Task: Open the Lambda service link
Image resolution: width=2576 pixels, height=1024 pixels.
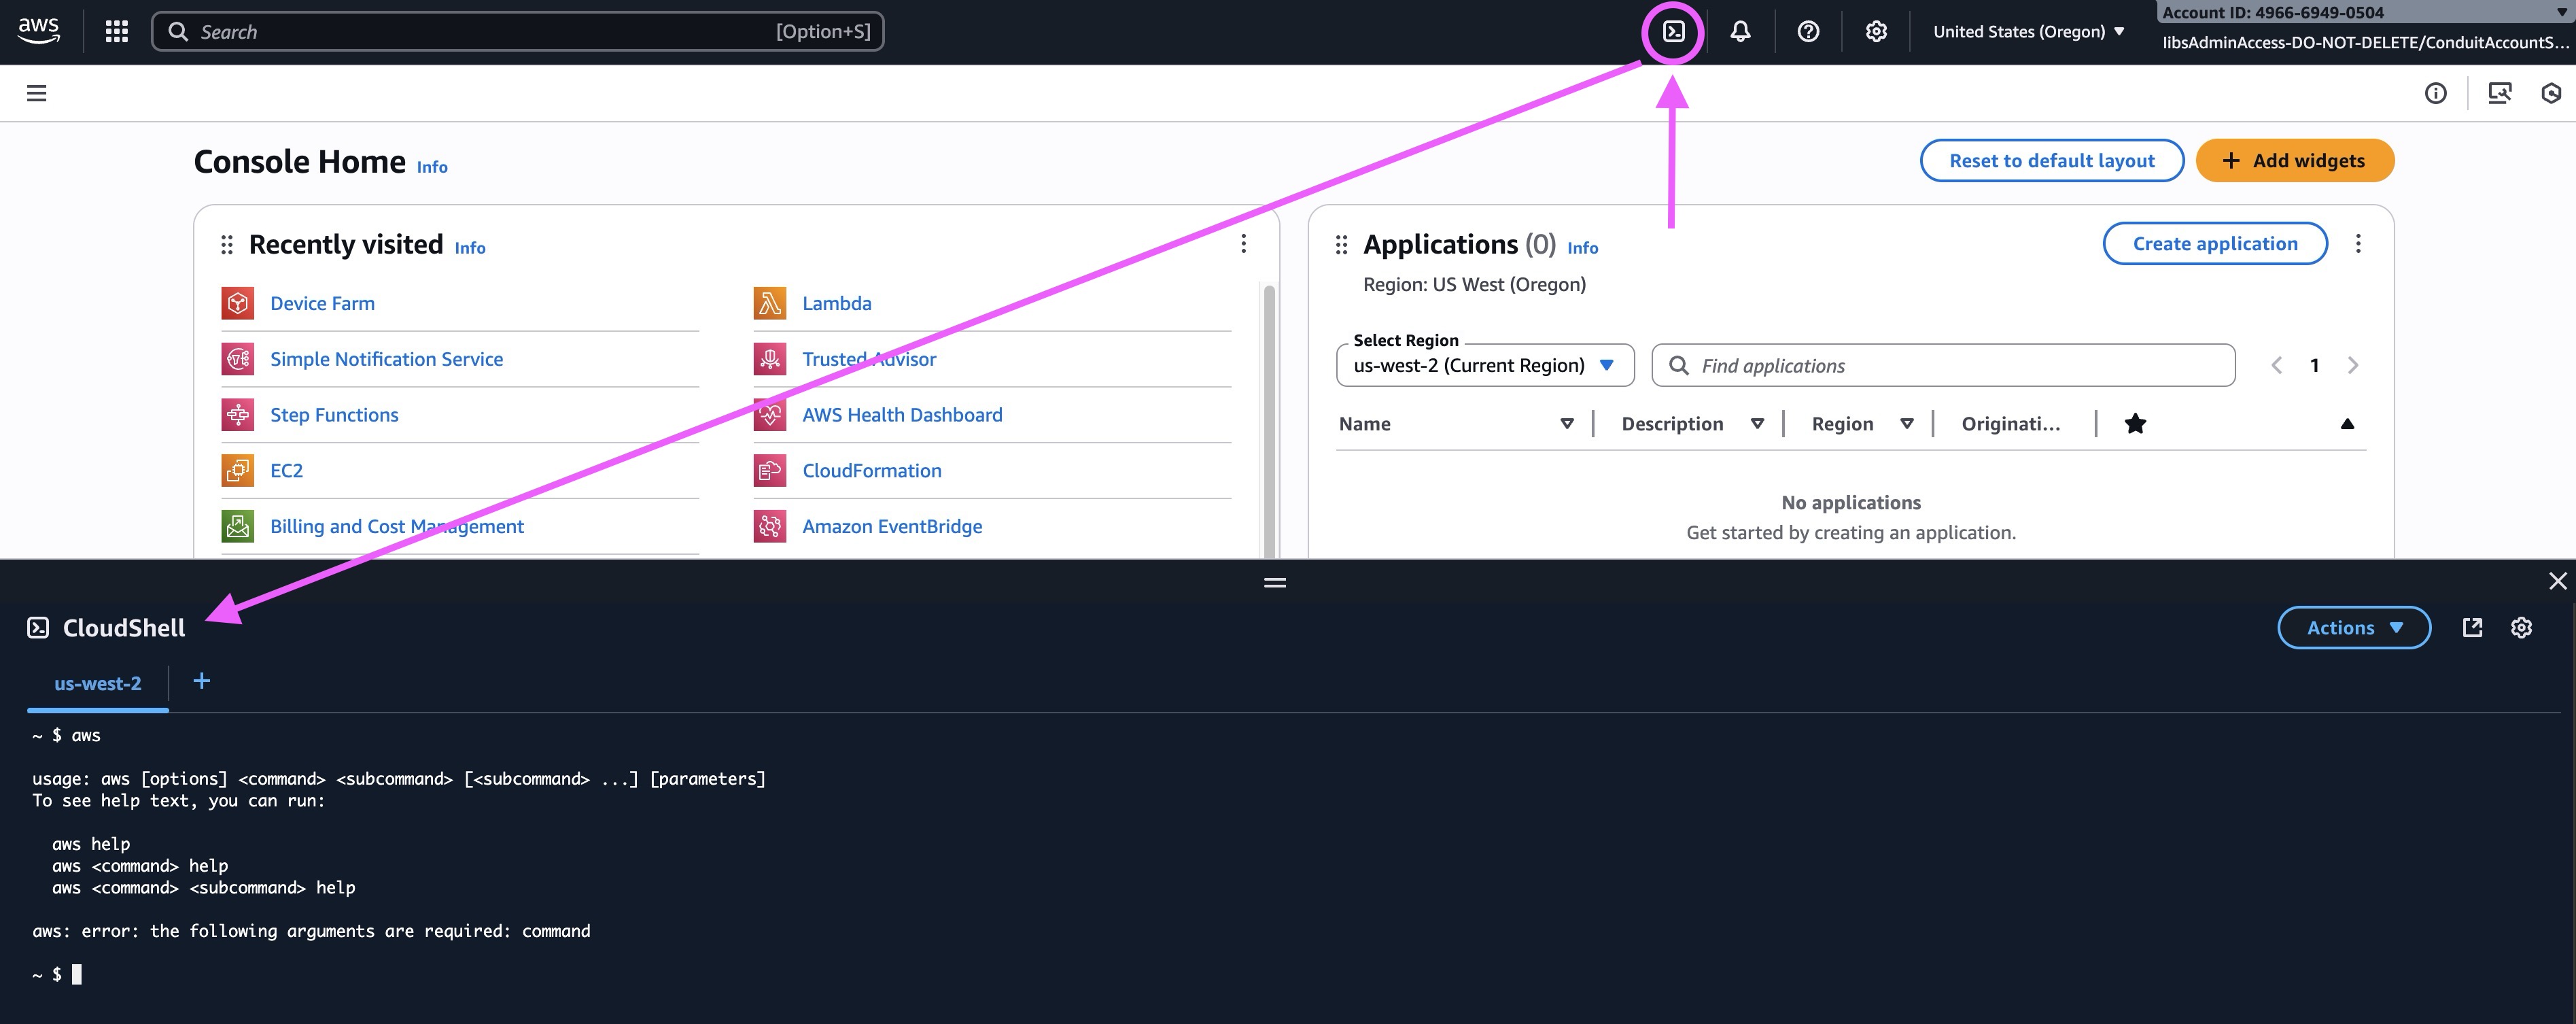Action: tap(837, 302)
